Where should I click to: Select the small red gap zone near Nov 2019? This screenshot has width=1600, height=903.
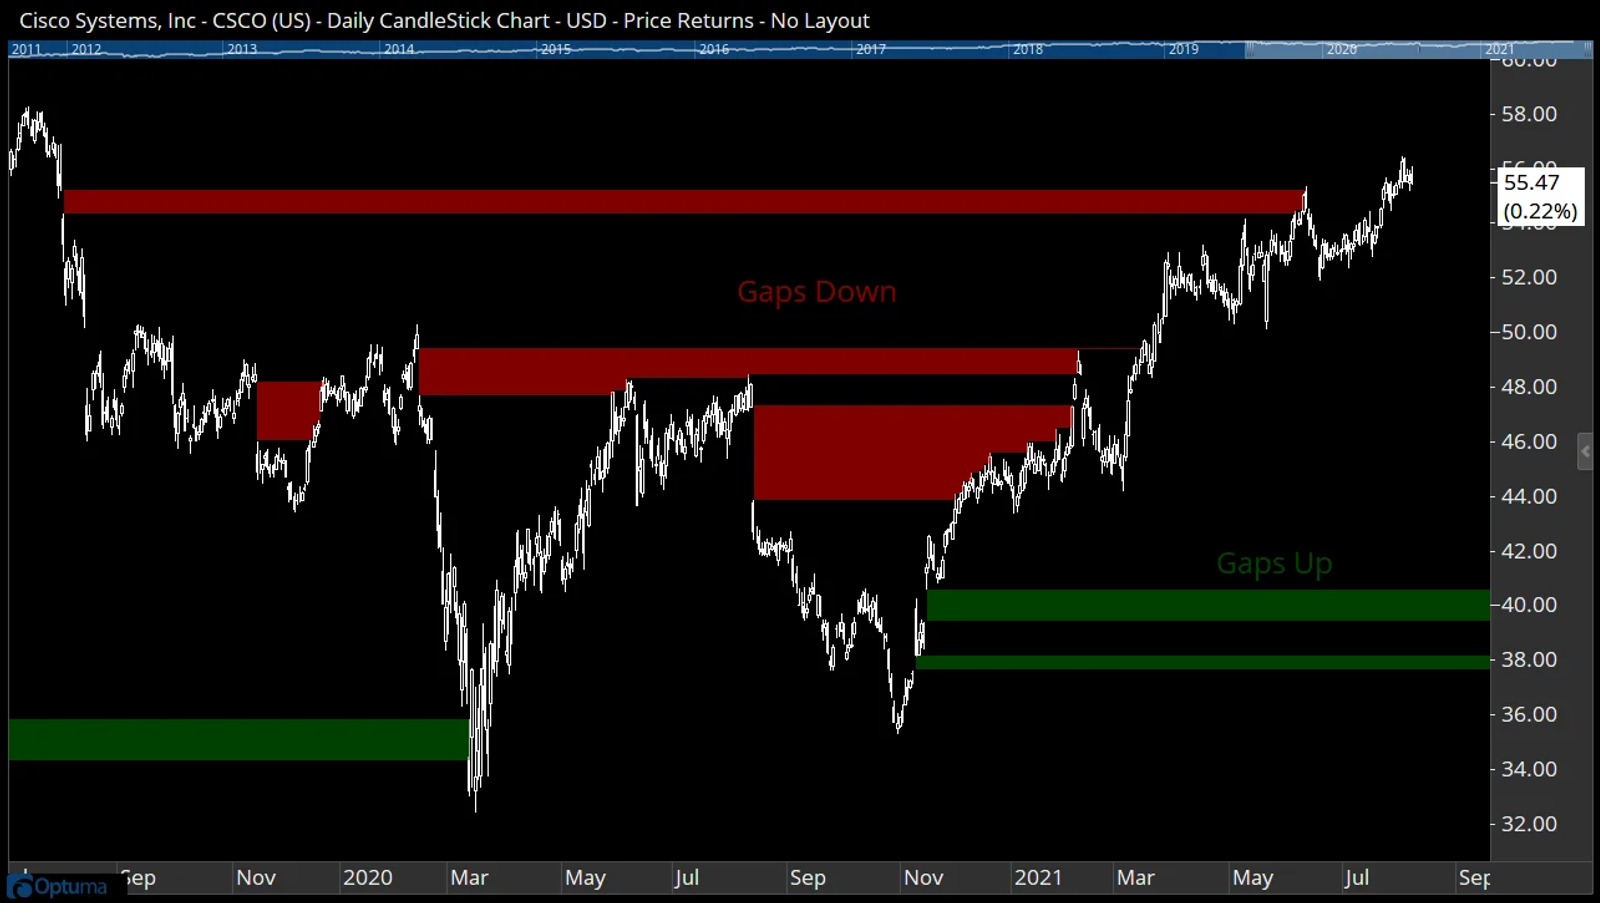click(x=289, y=410)
